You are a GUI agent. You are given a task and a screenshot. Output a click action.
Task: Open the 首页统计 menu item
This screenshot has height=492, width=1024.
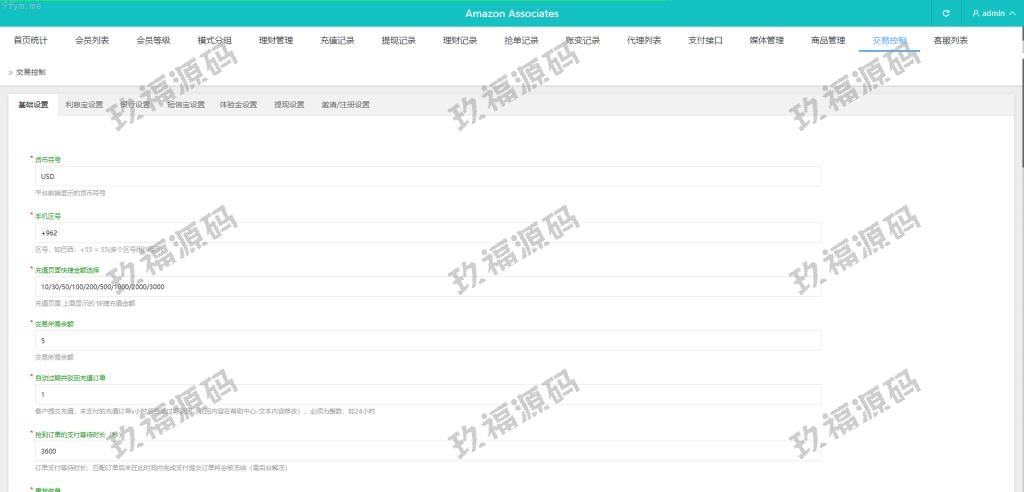[x=30, y=41]
